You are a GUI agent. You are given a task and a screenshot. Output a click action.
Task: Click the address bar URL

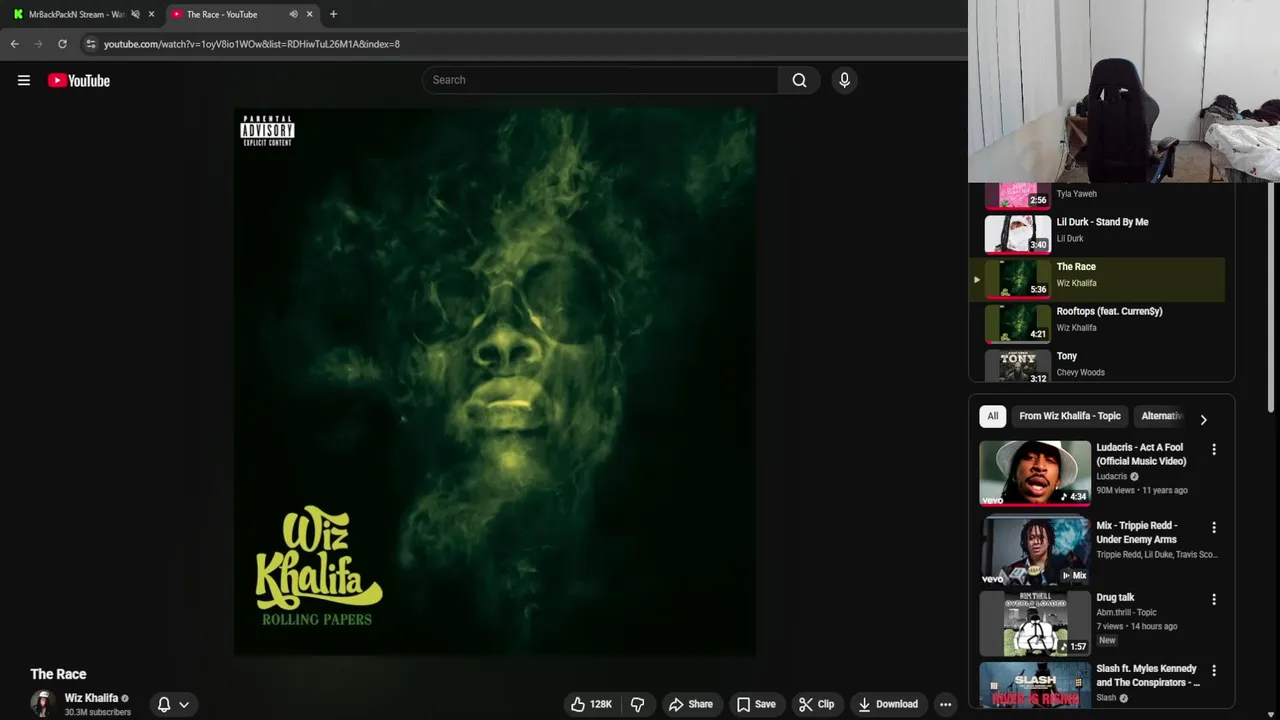[252, 44]
